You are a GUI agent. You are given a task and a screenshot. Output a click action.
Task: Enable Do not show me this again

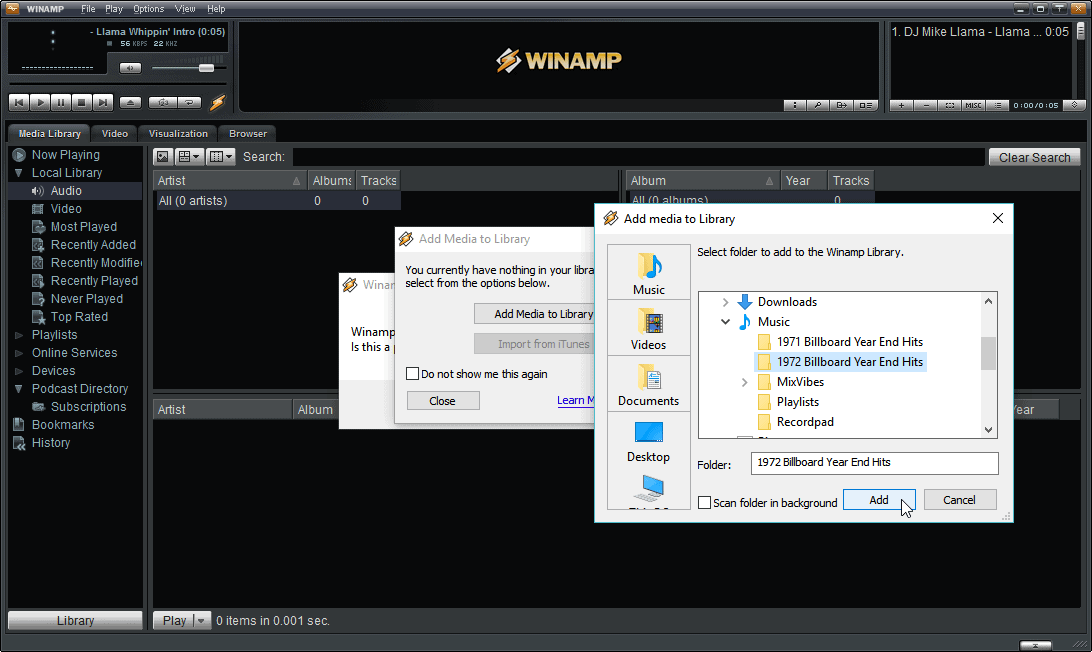point(413,373)
